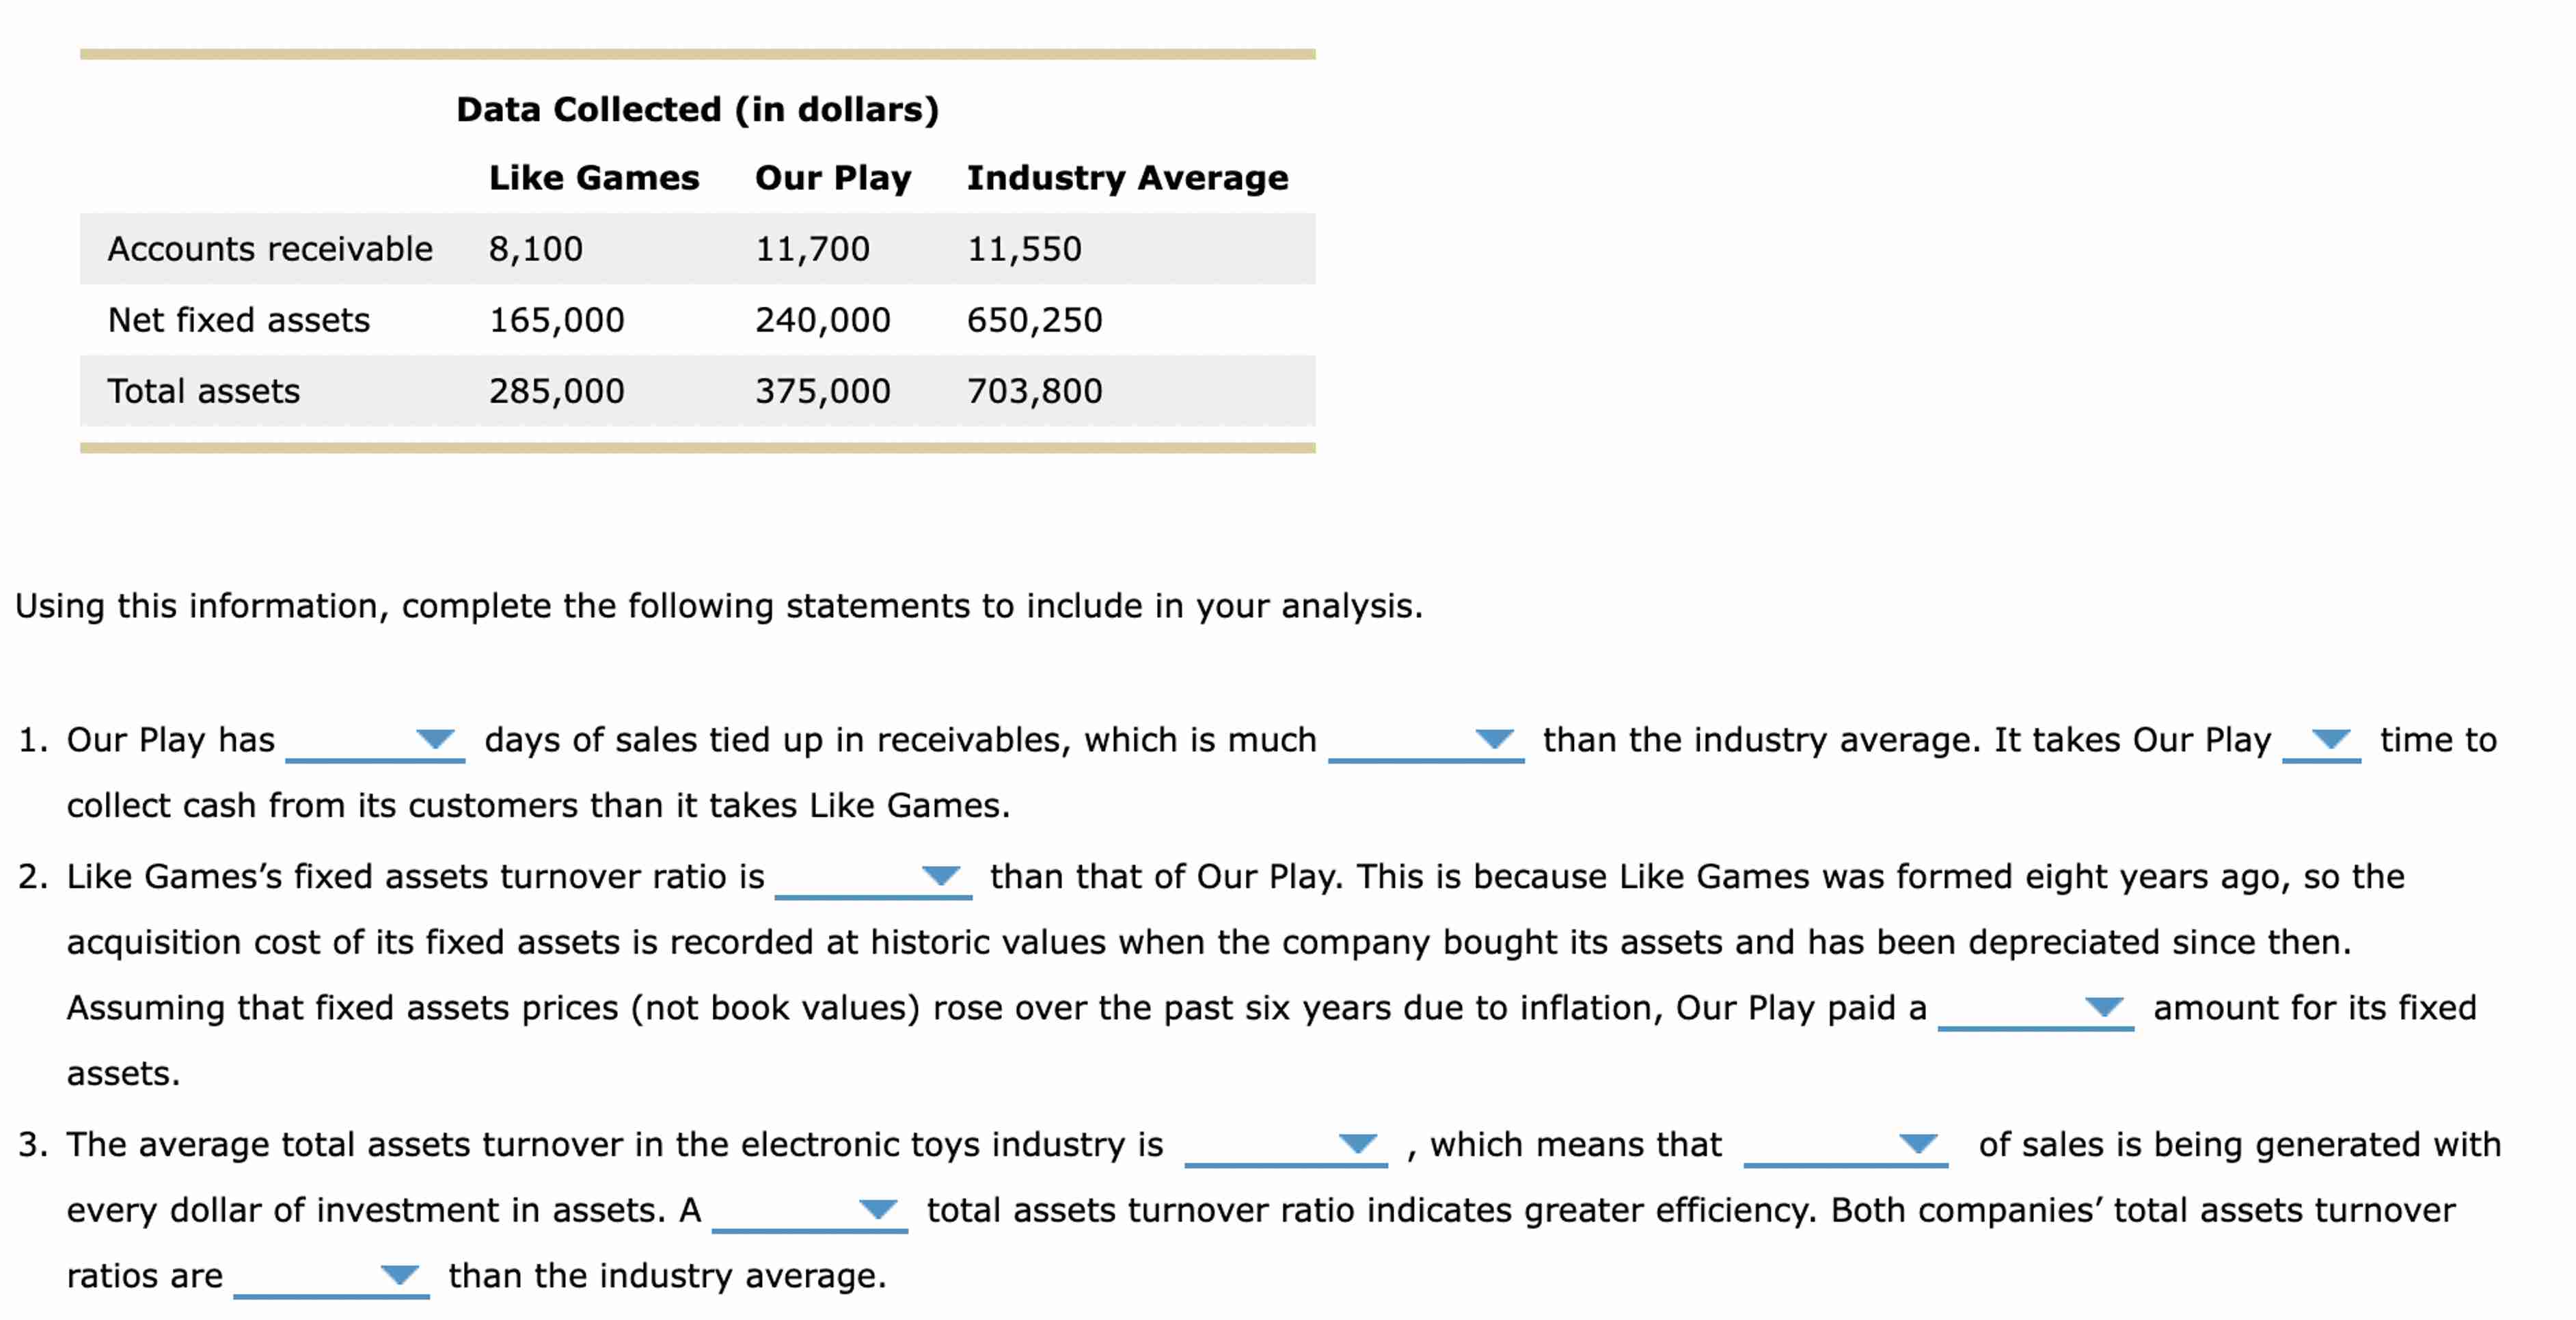
Task: Open the fixed assets turnover ratio comparison dropdown
Action: pos(941,878)
